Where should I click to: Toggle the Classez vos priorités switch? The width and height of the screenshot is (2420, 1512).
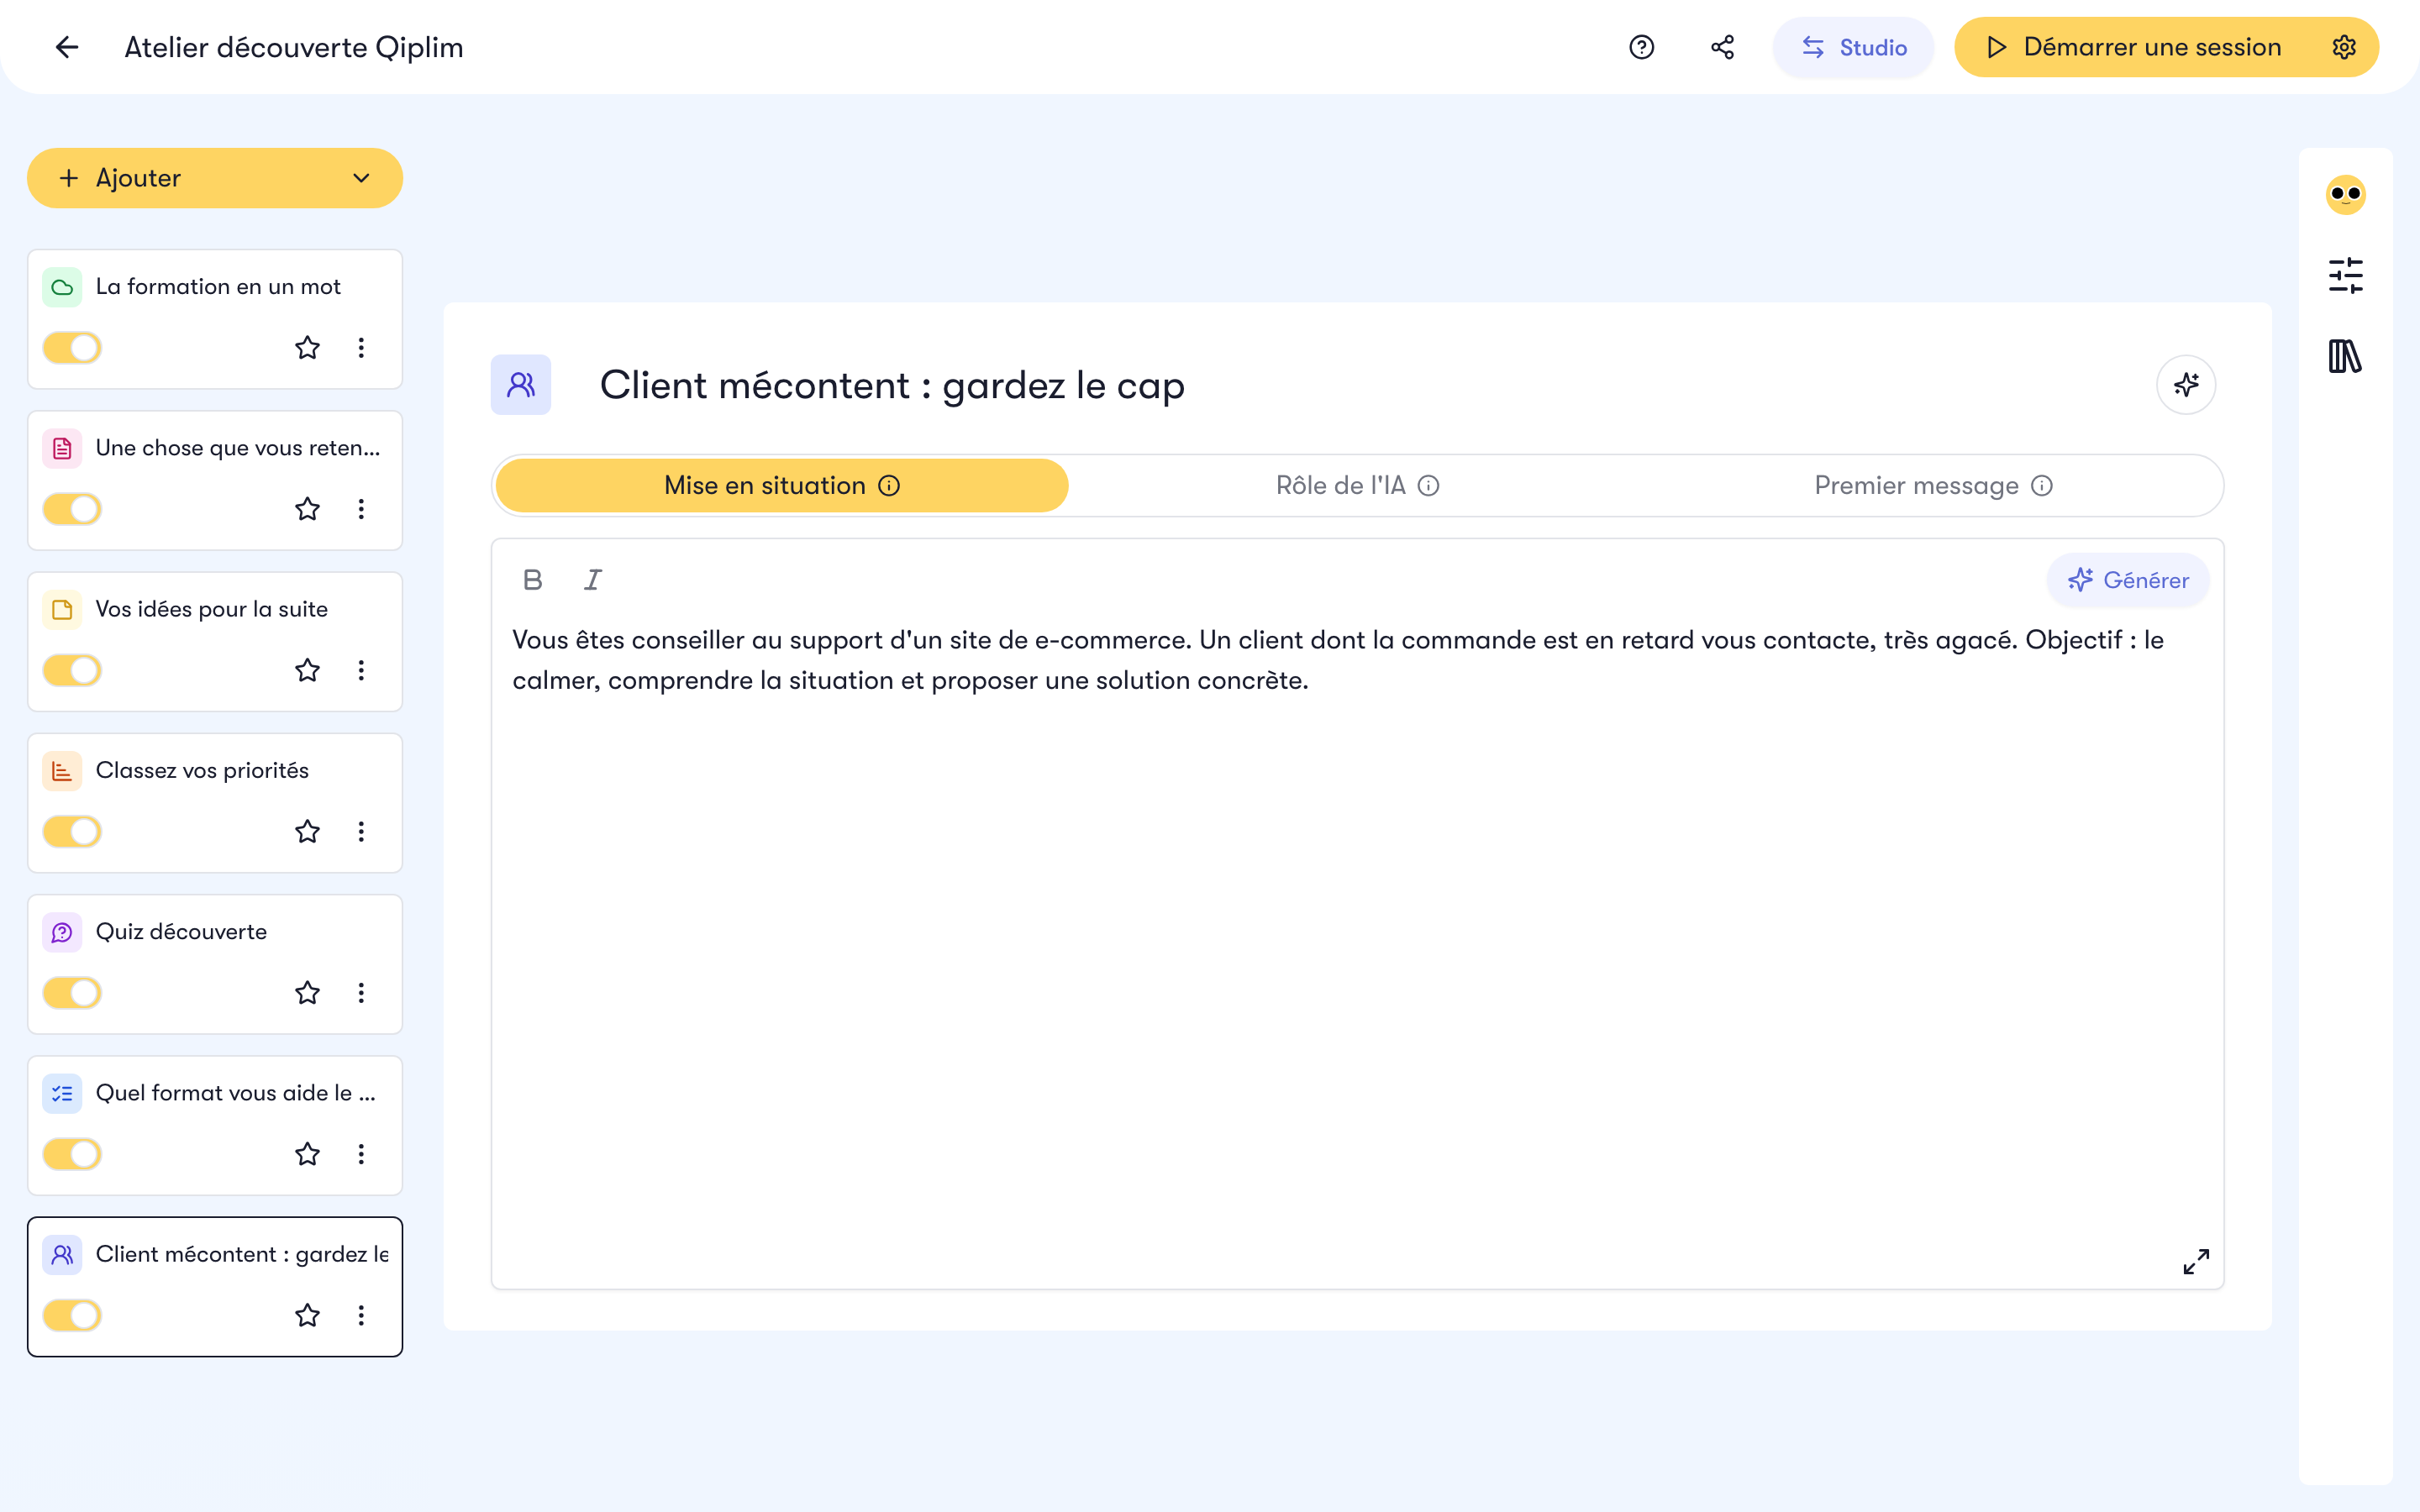coord(72,832)
